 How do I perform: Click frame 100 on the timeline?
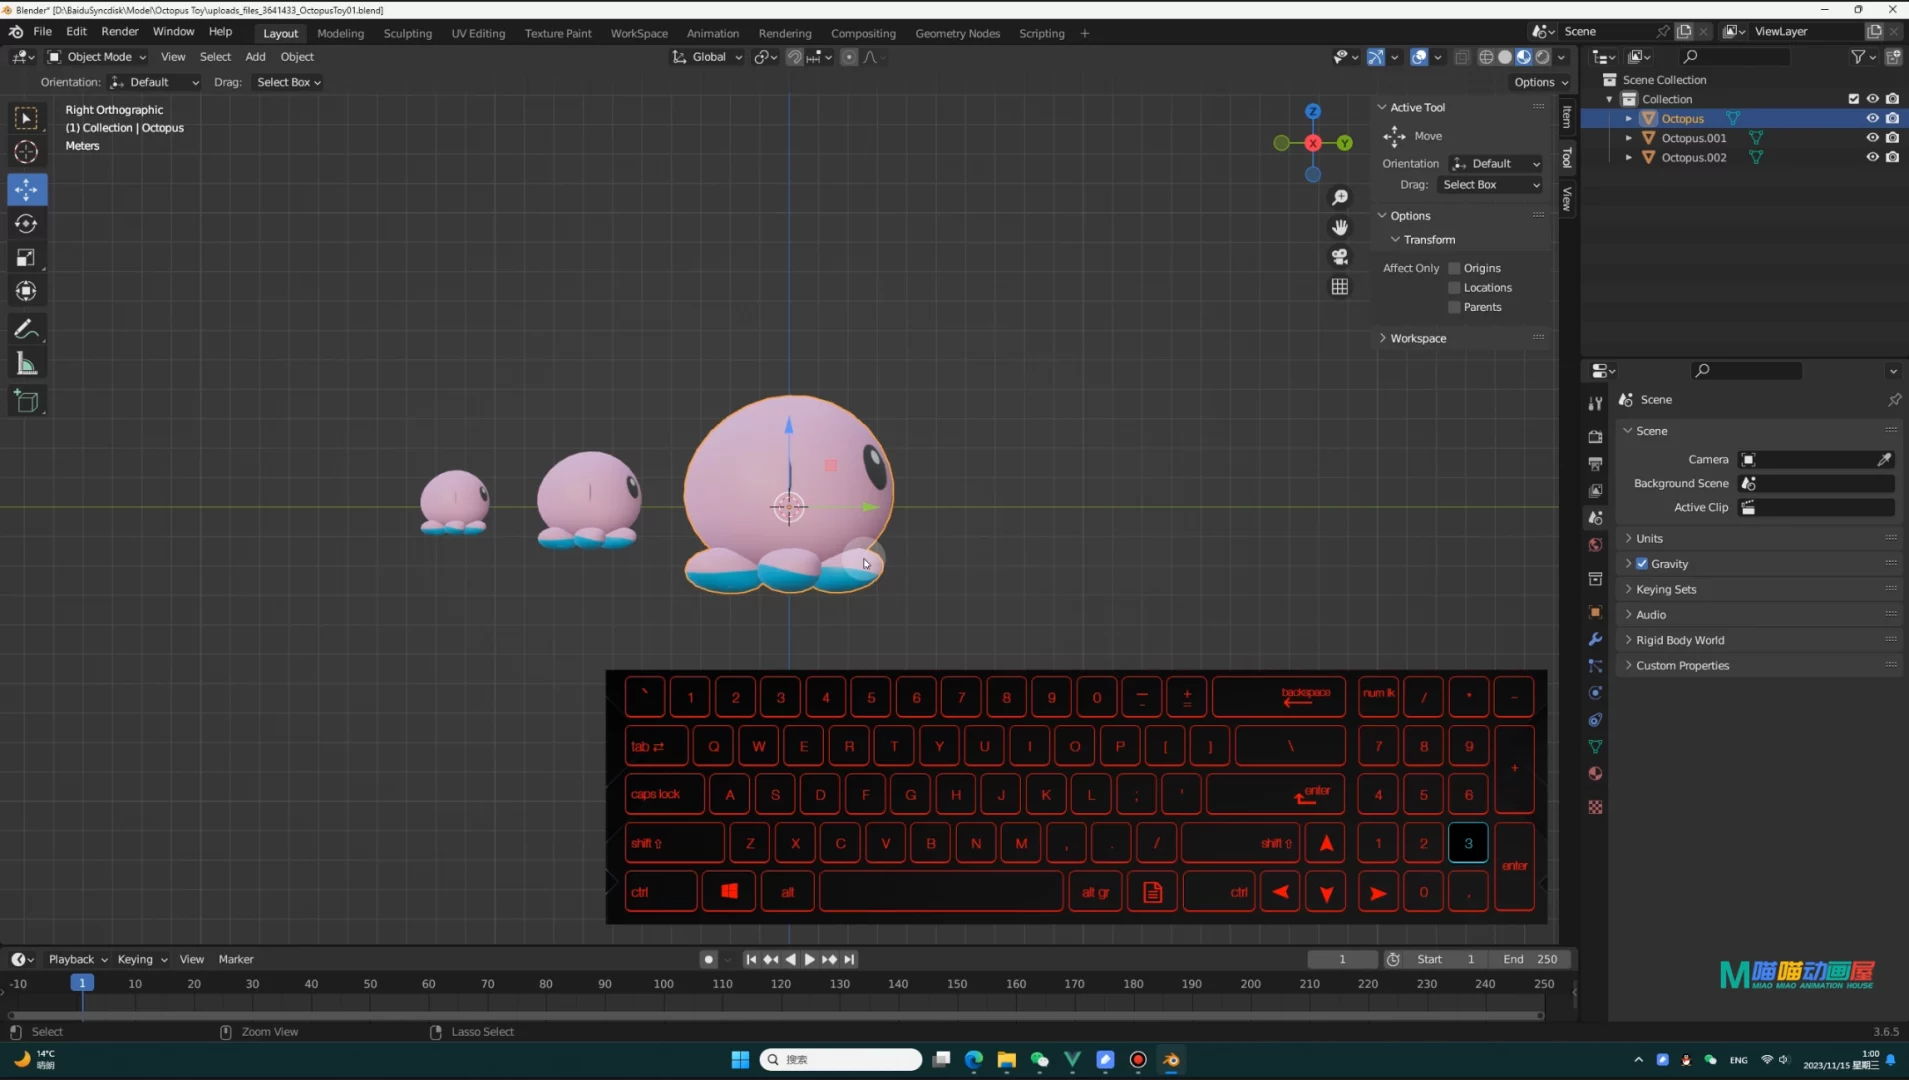(x=663, y=984)
